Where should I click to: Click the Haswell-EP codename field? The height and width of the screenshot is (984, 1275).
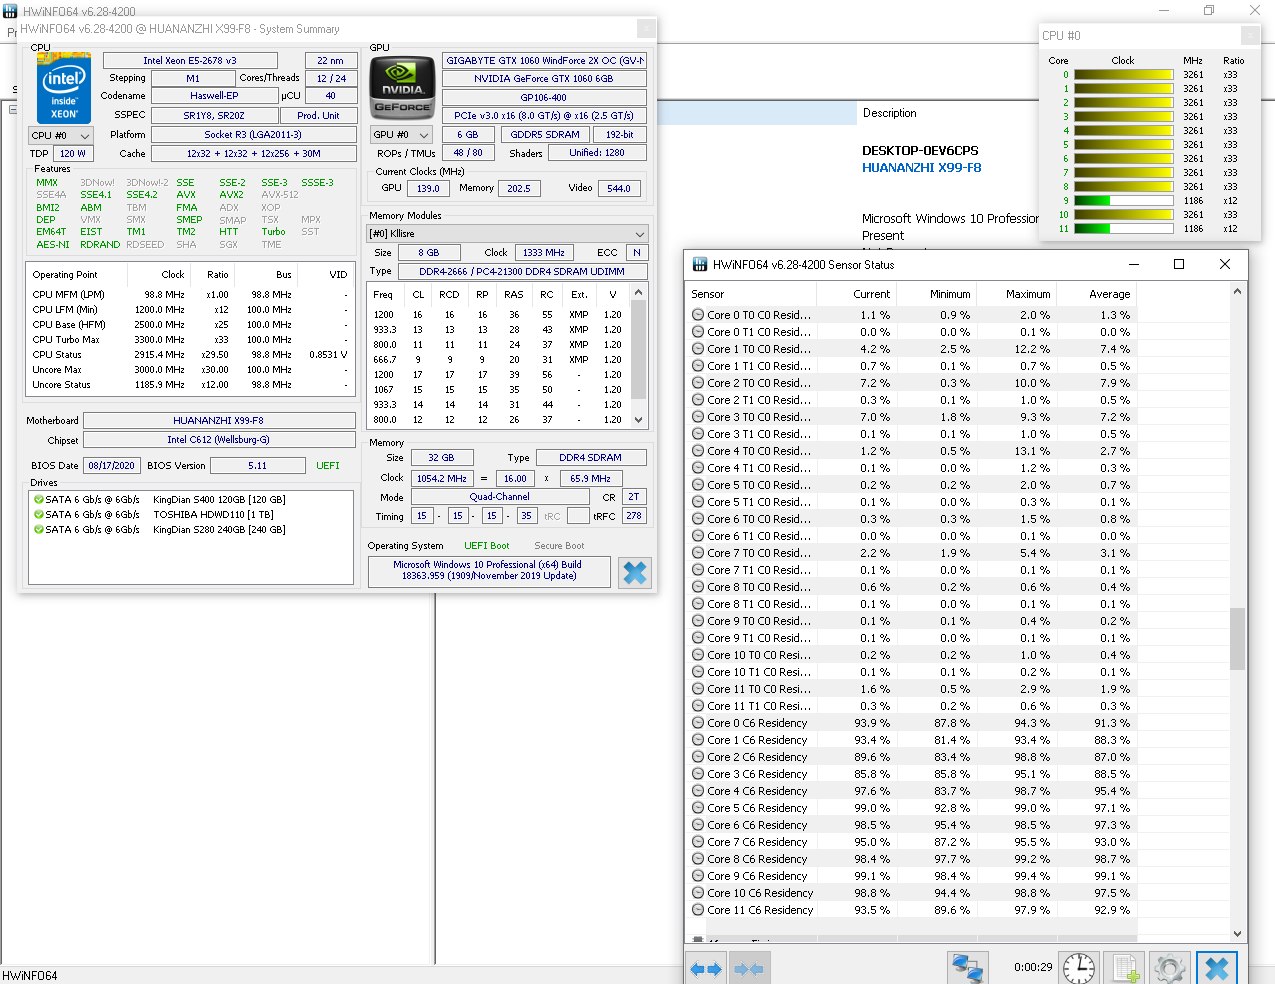[x=214, y=96]
